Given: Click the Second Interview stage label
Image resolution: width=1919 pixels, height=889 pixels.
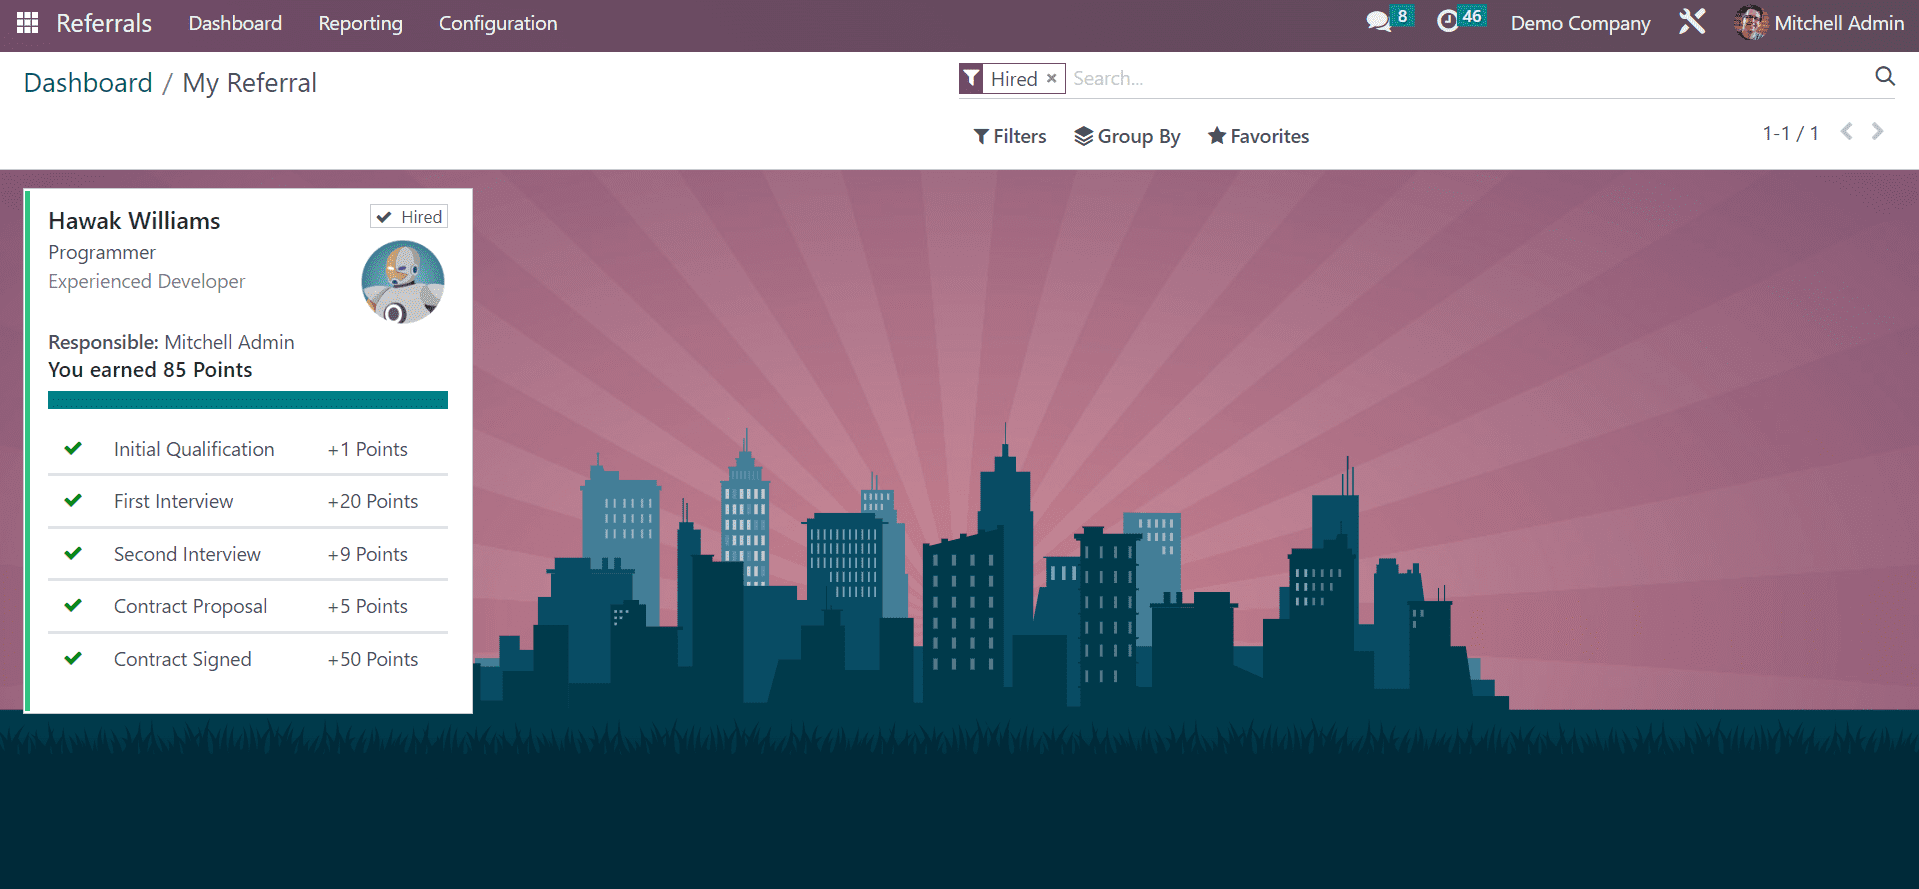Looking at the screenshot, I should pos(187,554).
